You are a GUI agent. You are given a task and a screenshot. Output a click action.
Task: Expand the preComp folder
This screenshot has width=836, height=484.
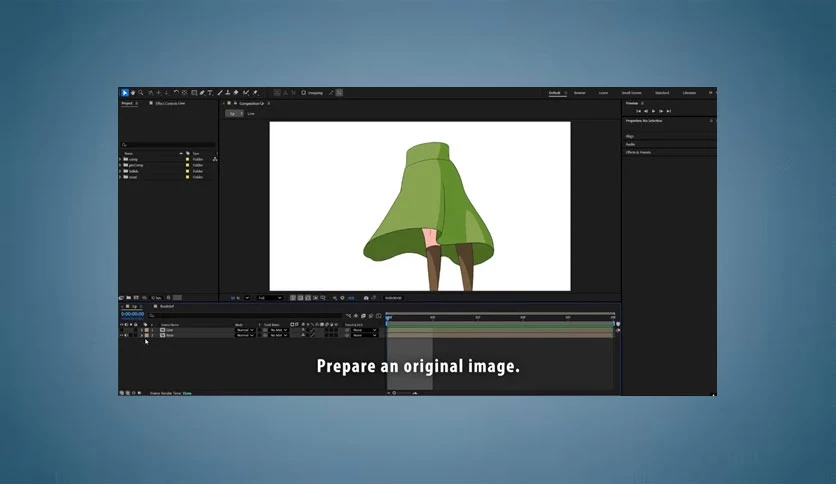tap(120, 165)
